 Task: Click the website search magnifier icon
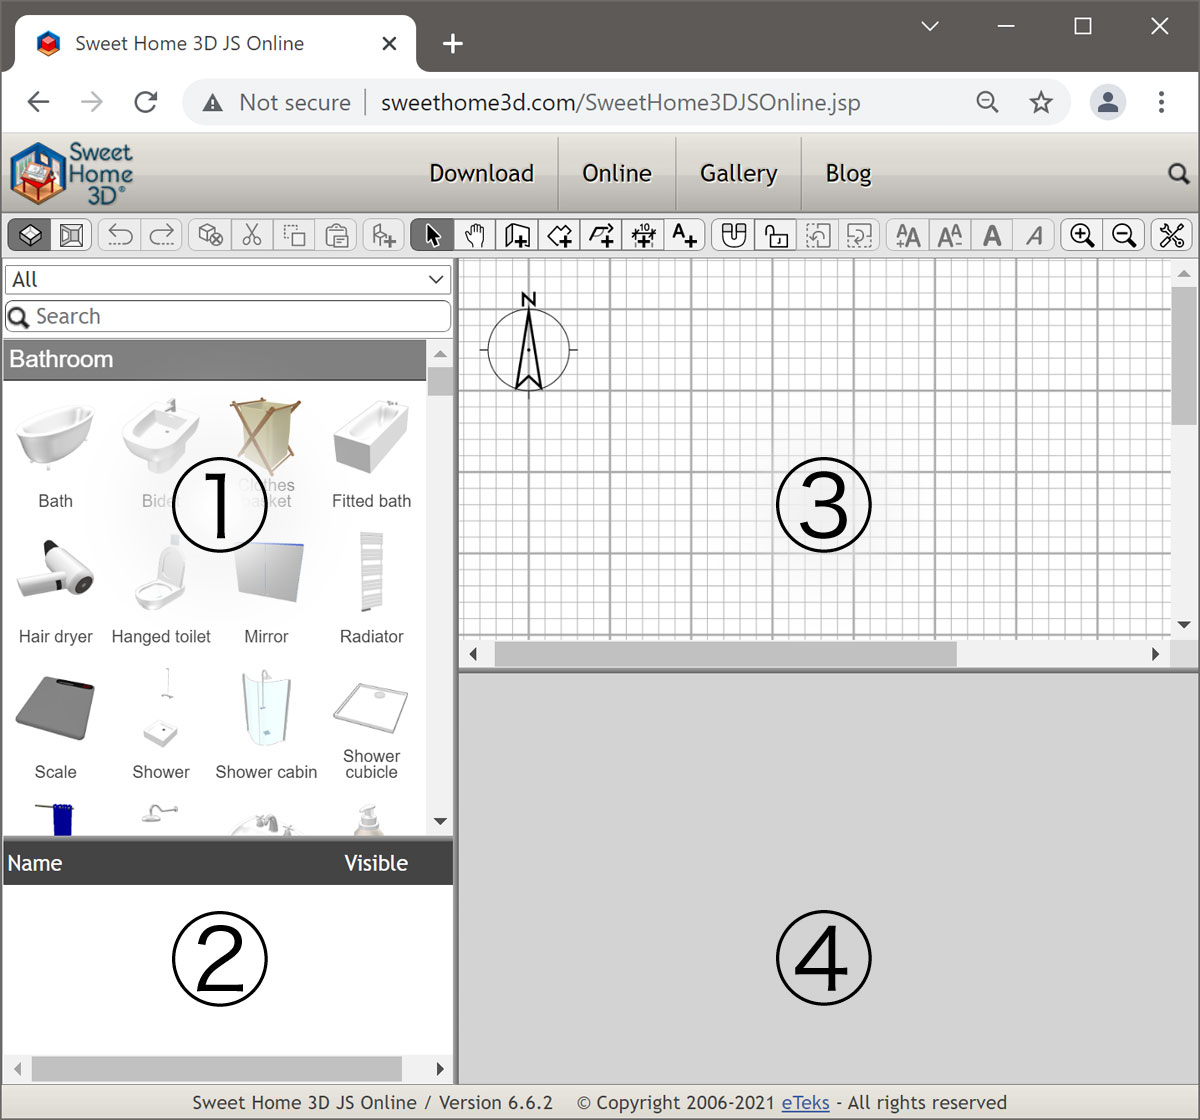1178,174
